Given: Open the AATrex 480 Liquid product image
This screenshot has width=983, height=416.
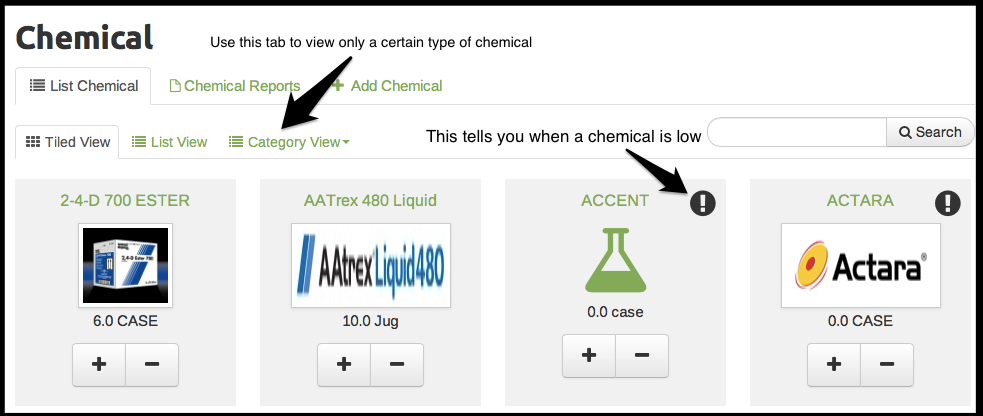Looking at the screenshot, I should pos(371,265).
